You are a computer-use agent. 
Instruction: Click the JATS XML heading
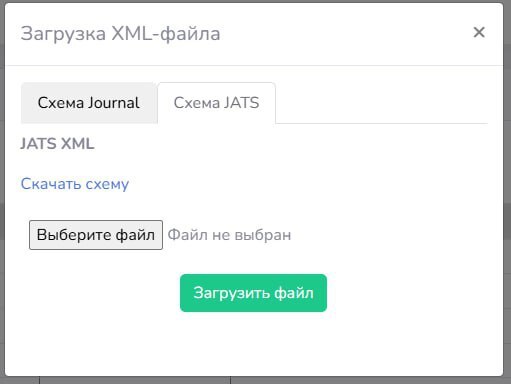coord(57,144)
